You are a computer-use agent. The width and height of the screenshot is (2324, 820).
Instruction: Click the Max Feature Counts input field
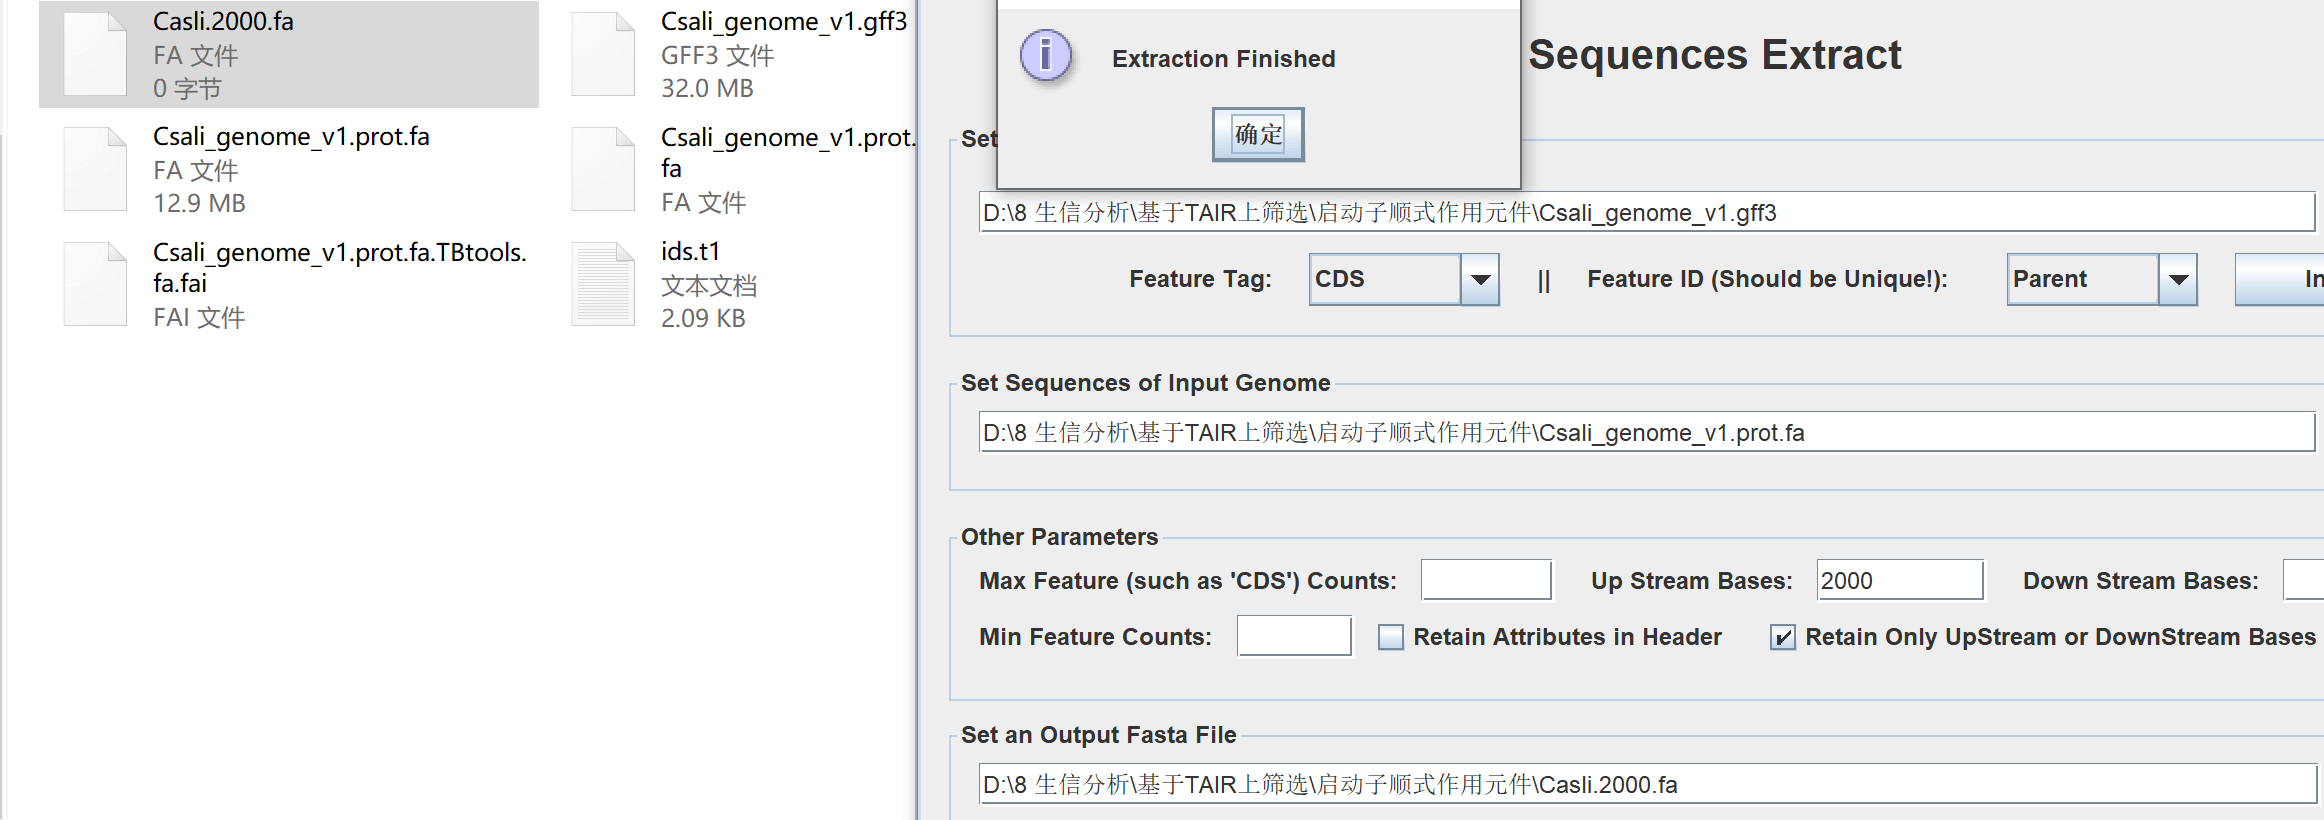[1486, 580]
